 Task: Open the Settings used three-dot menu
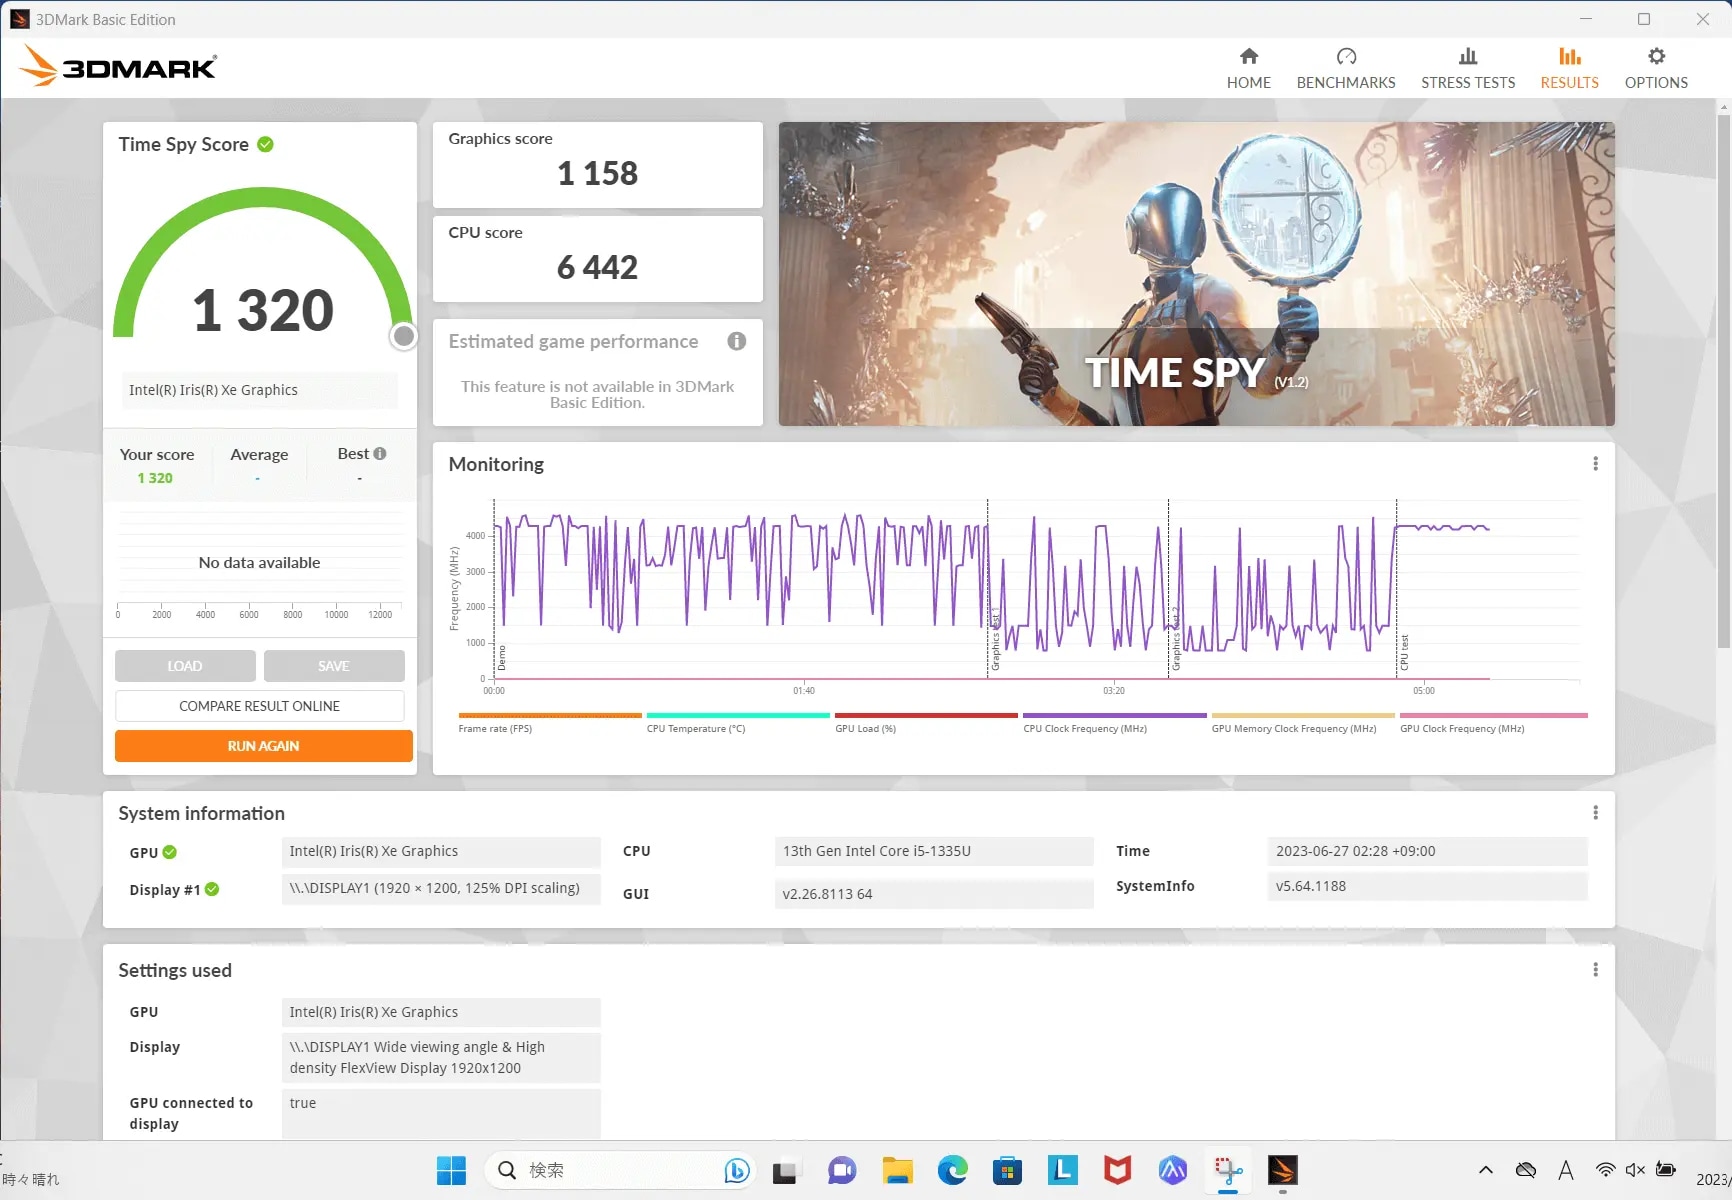(x=1595, y=970)
